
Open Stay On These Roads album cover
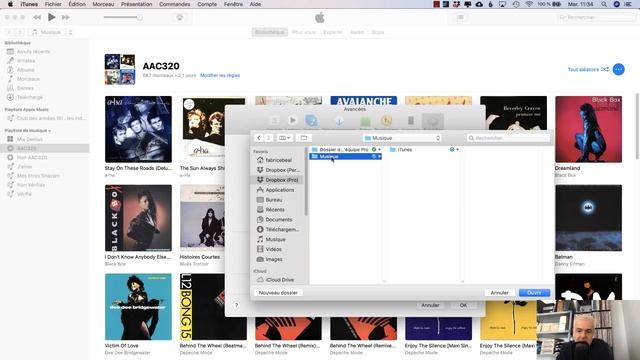pos(138,129)
